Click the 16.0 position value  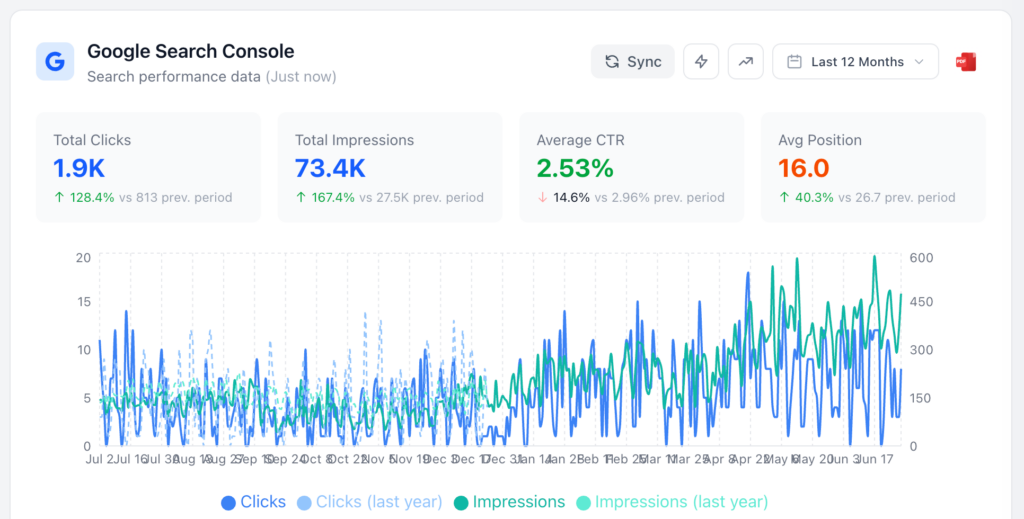tap(803, 168)
